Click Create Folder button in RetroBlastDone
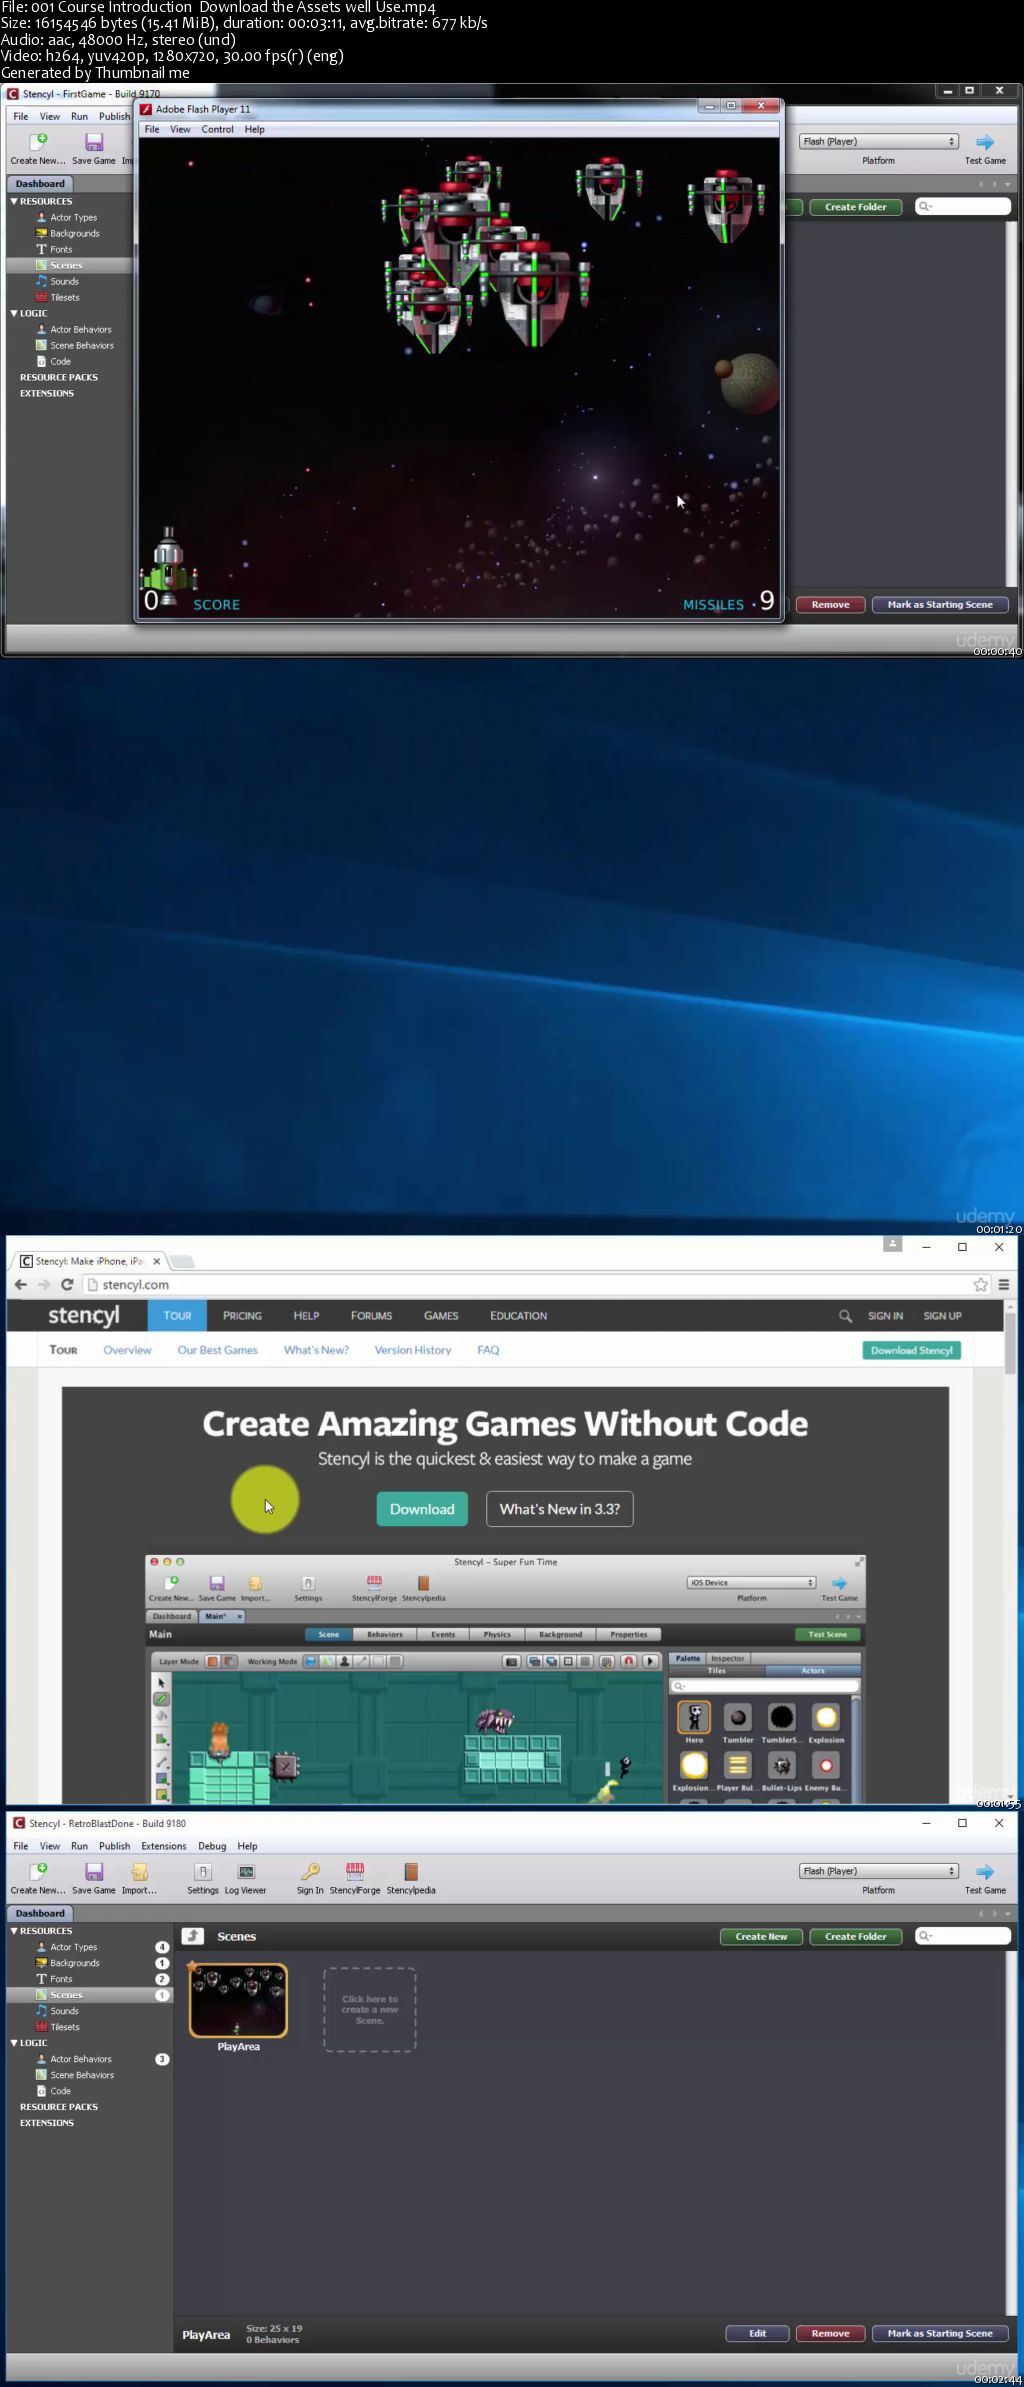1024x2387 pixels. click(x=856, y=1937)
